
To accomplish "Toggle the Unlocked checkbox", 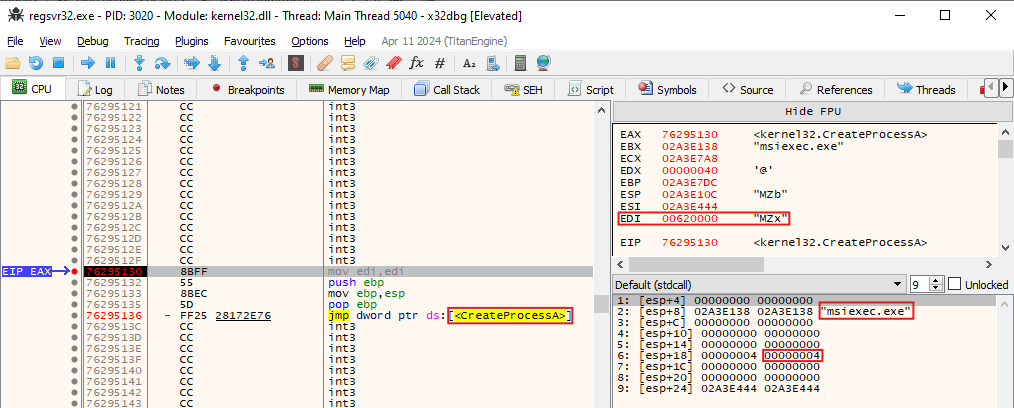I will [955, 285].
